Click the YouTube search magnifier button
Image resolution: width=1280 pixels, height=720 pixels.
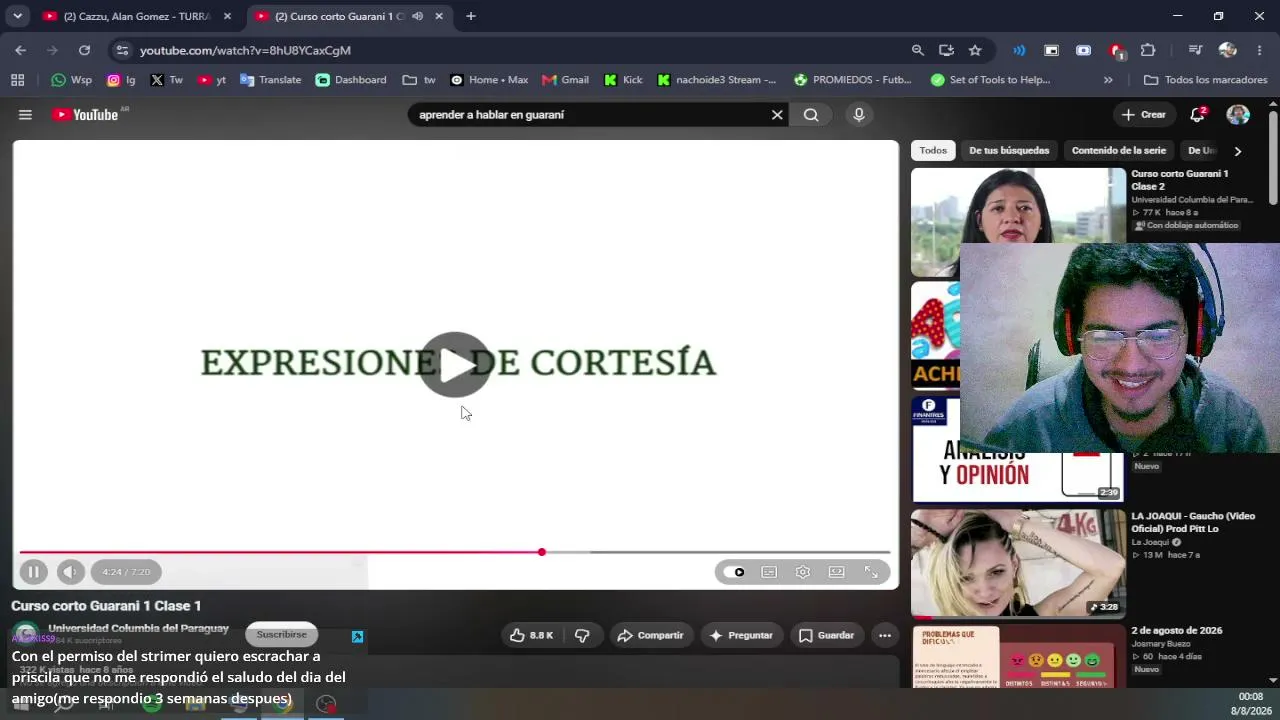811,115
